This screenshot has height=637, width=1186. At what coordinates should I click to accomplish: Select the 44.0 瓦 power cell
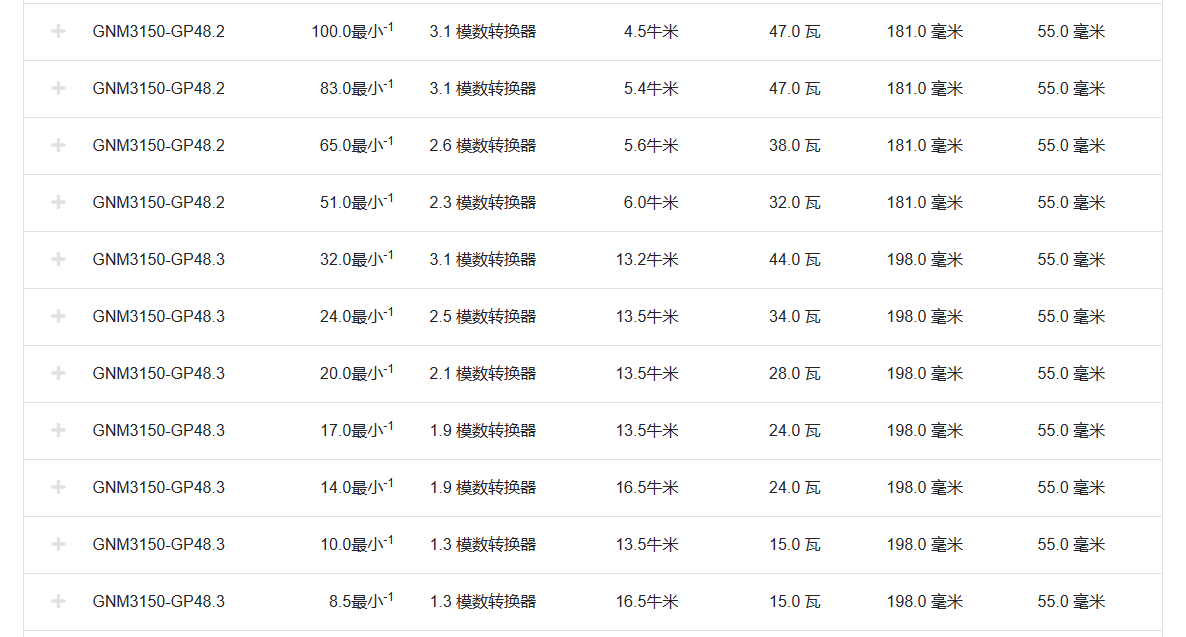tap(794, 259)
